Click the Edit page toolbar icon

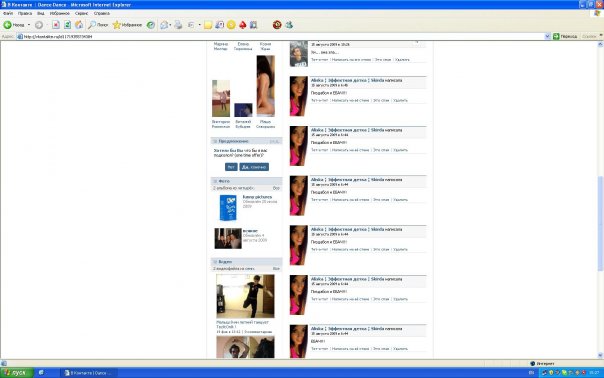point(191,25)
